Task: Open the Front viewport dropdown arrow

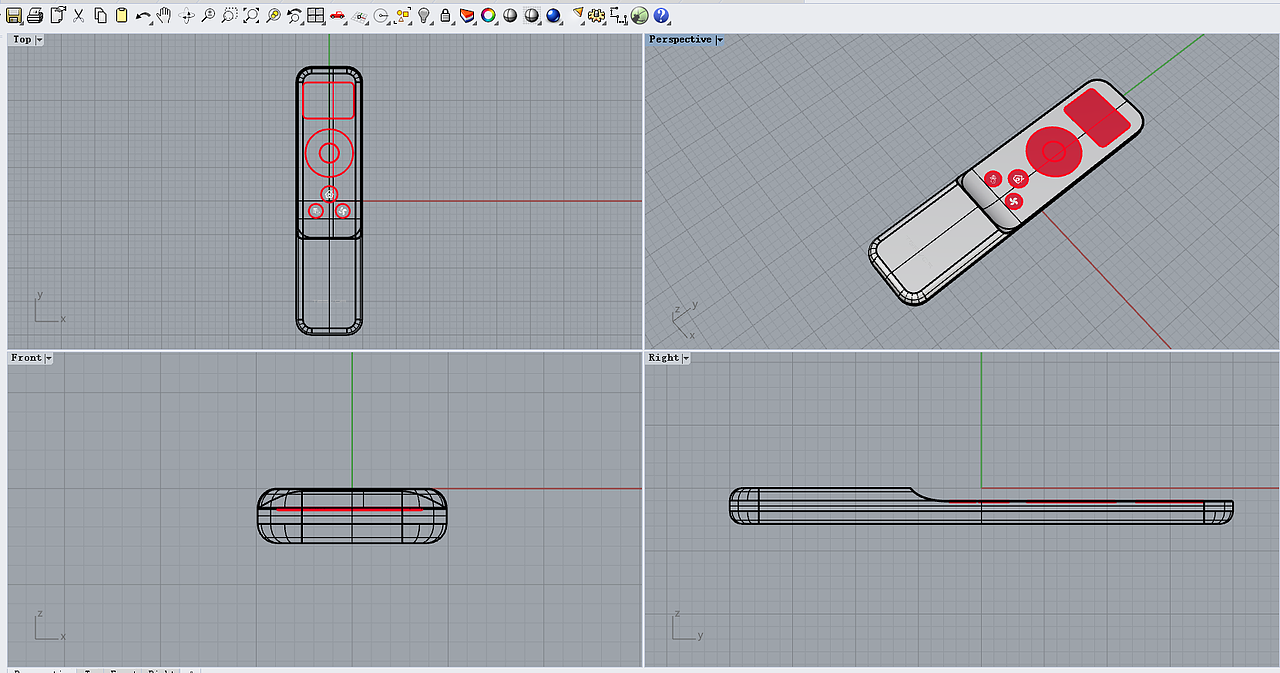Action: coord(48,358)
